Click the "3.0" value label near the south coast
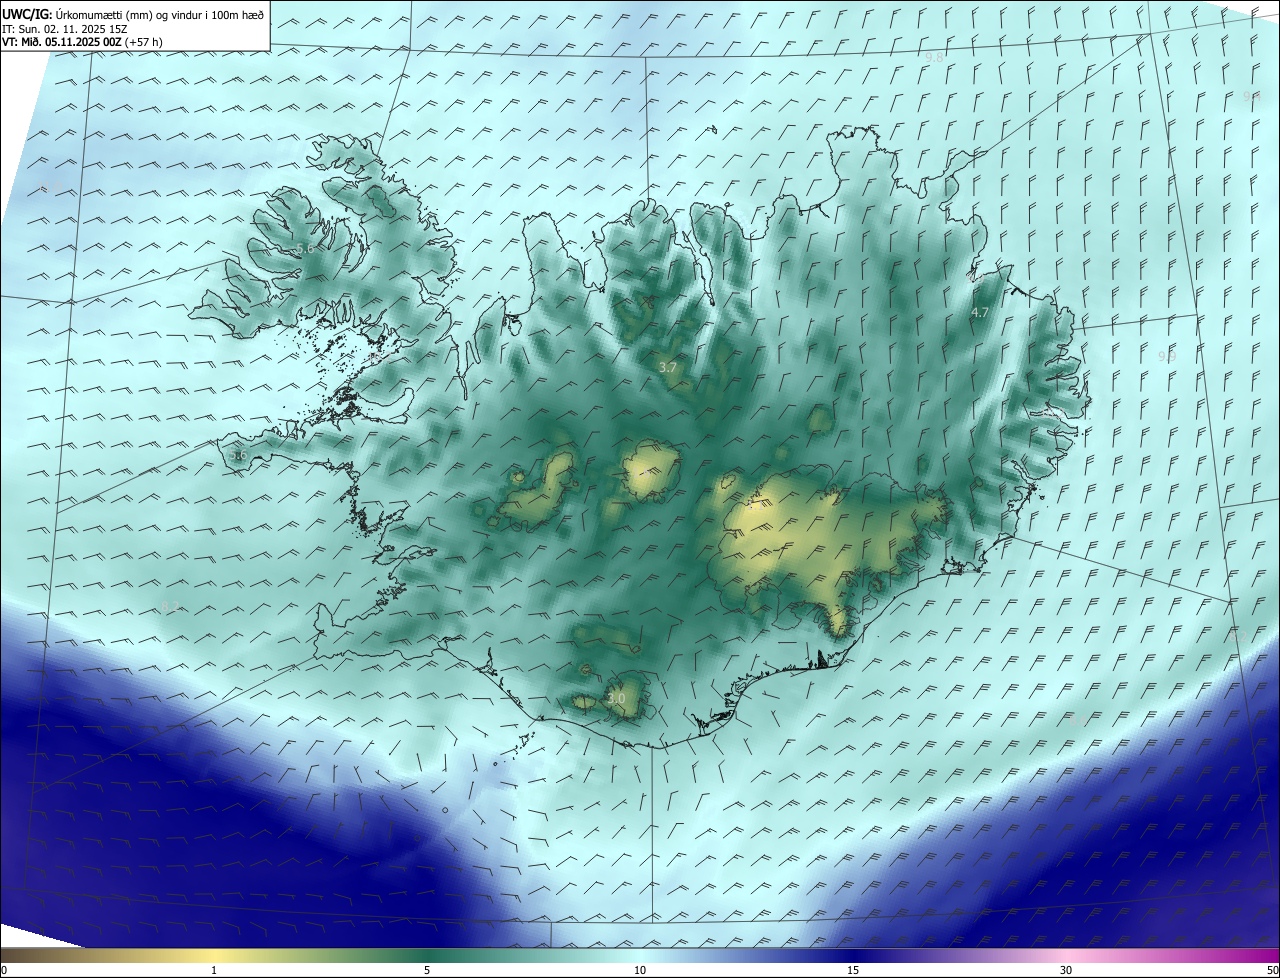This screenshot has width=1280, height=978. [x=616, y=698]
